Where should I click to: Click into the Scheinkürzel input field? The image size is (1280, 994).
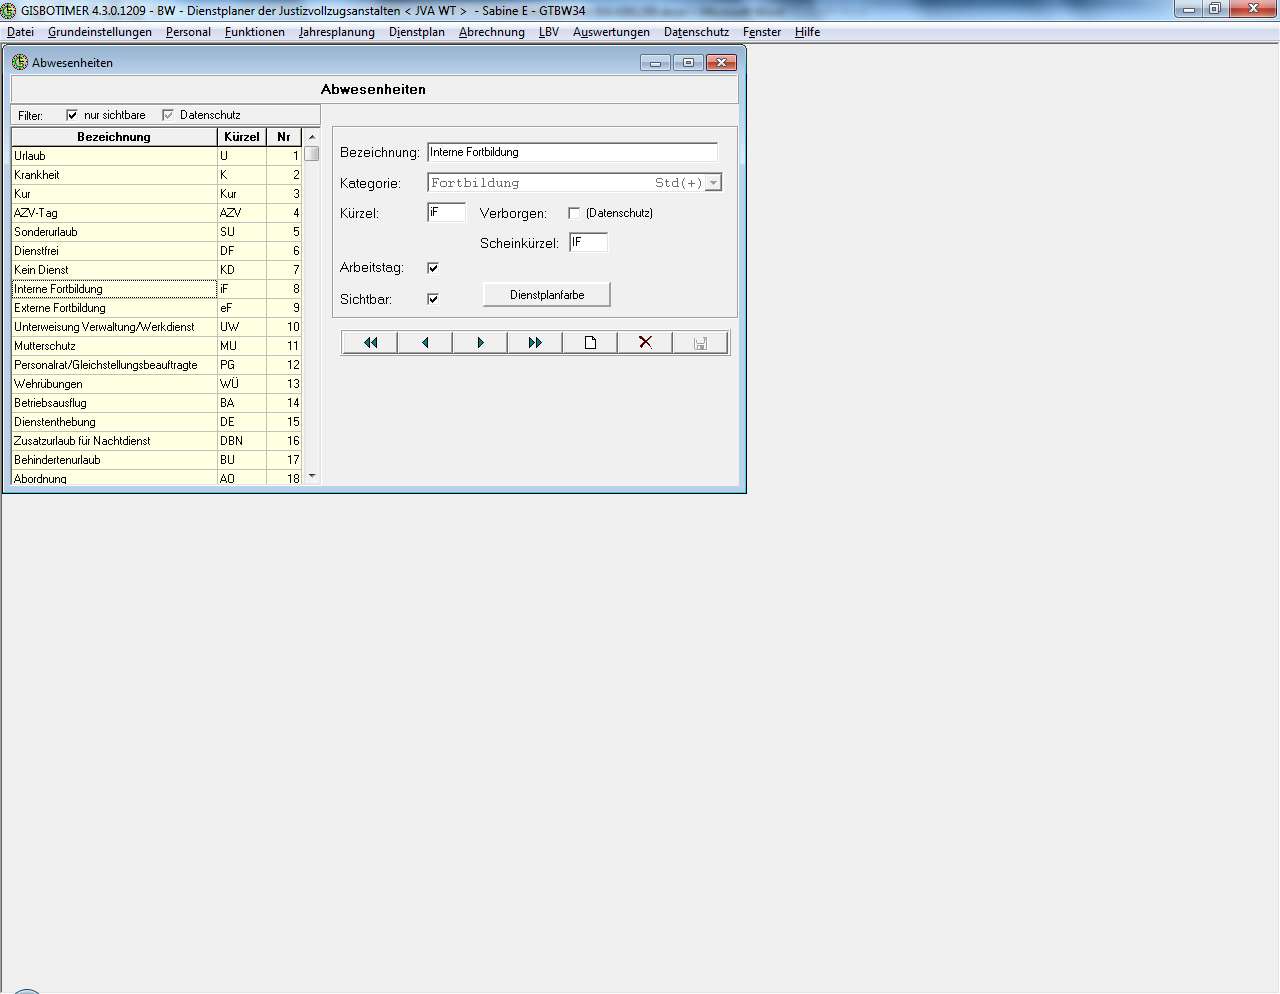tap(589, 242)
